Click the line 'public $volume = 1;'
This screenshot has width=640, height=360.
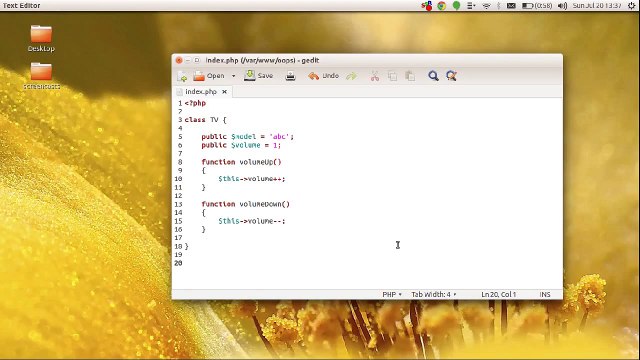(x=241, y=145)
